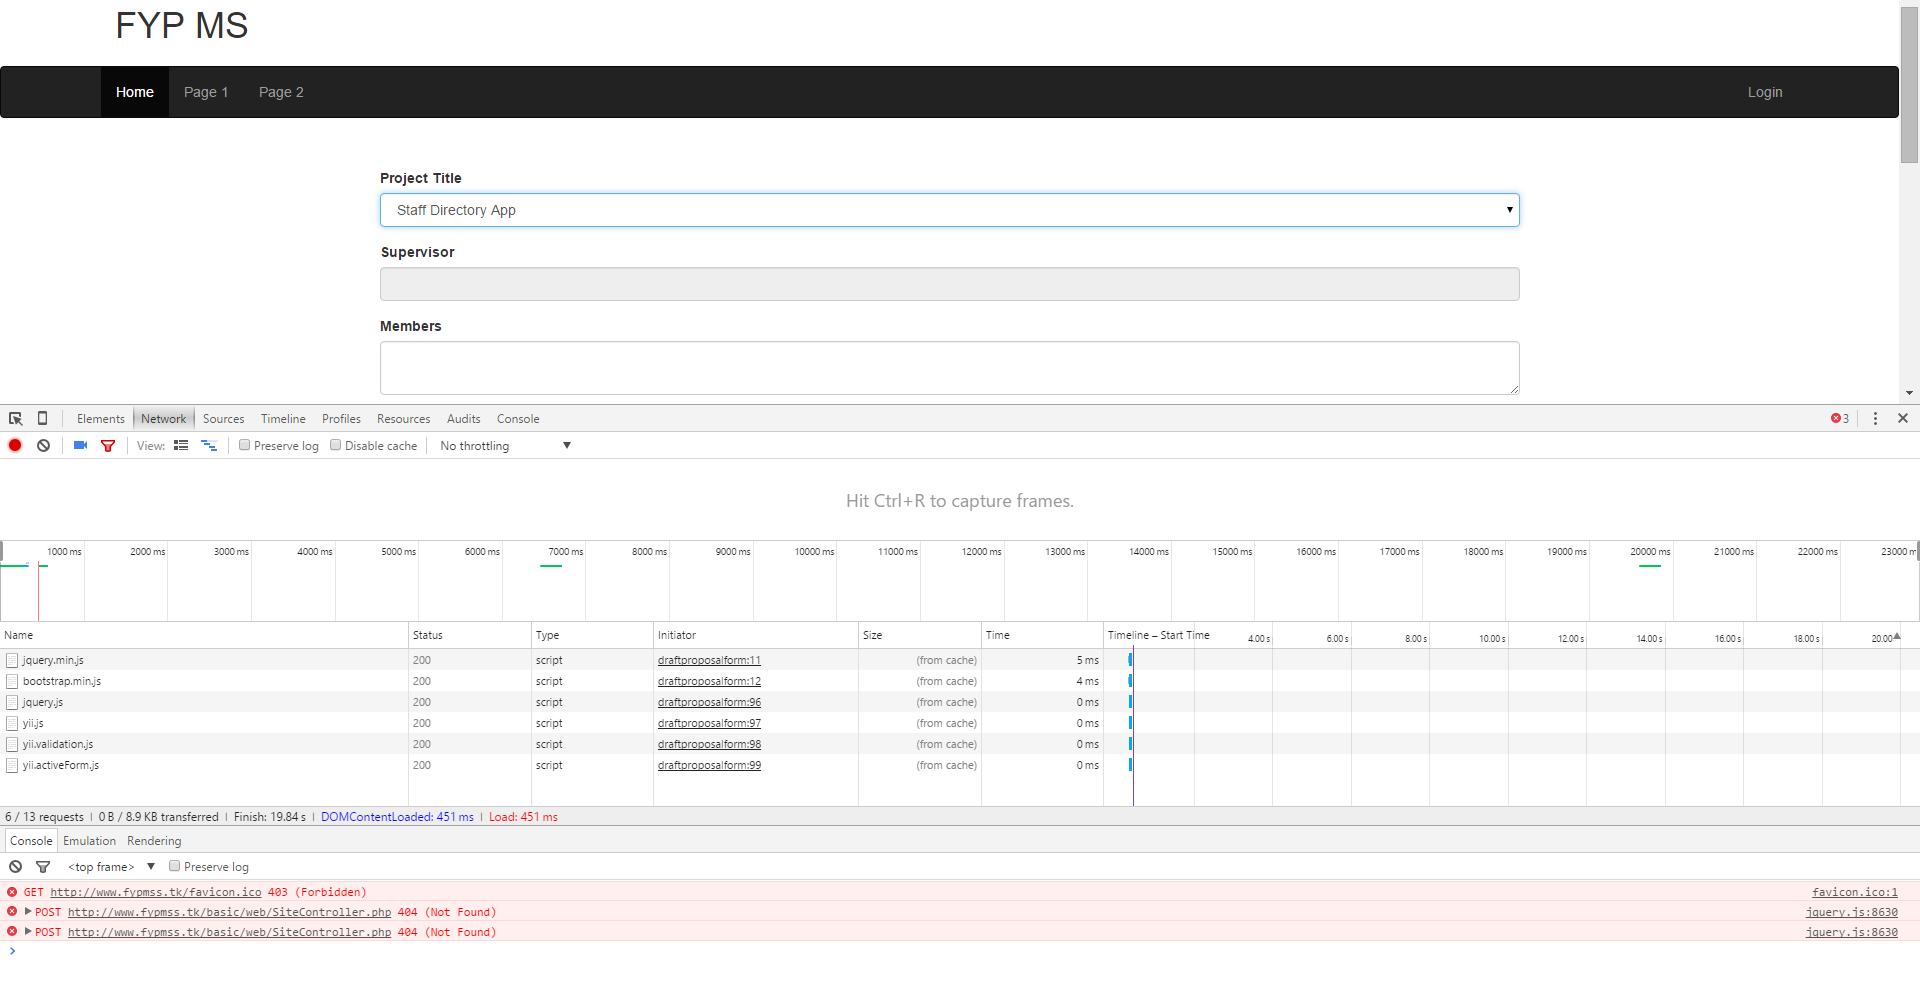Image resolution: width=1920 pixels, height=982 pixels.
Task: Expand the second POST SiteController.php error
Action: tap(28, 931)
